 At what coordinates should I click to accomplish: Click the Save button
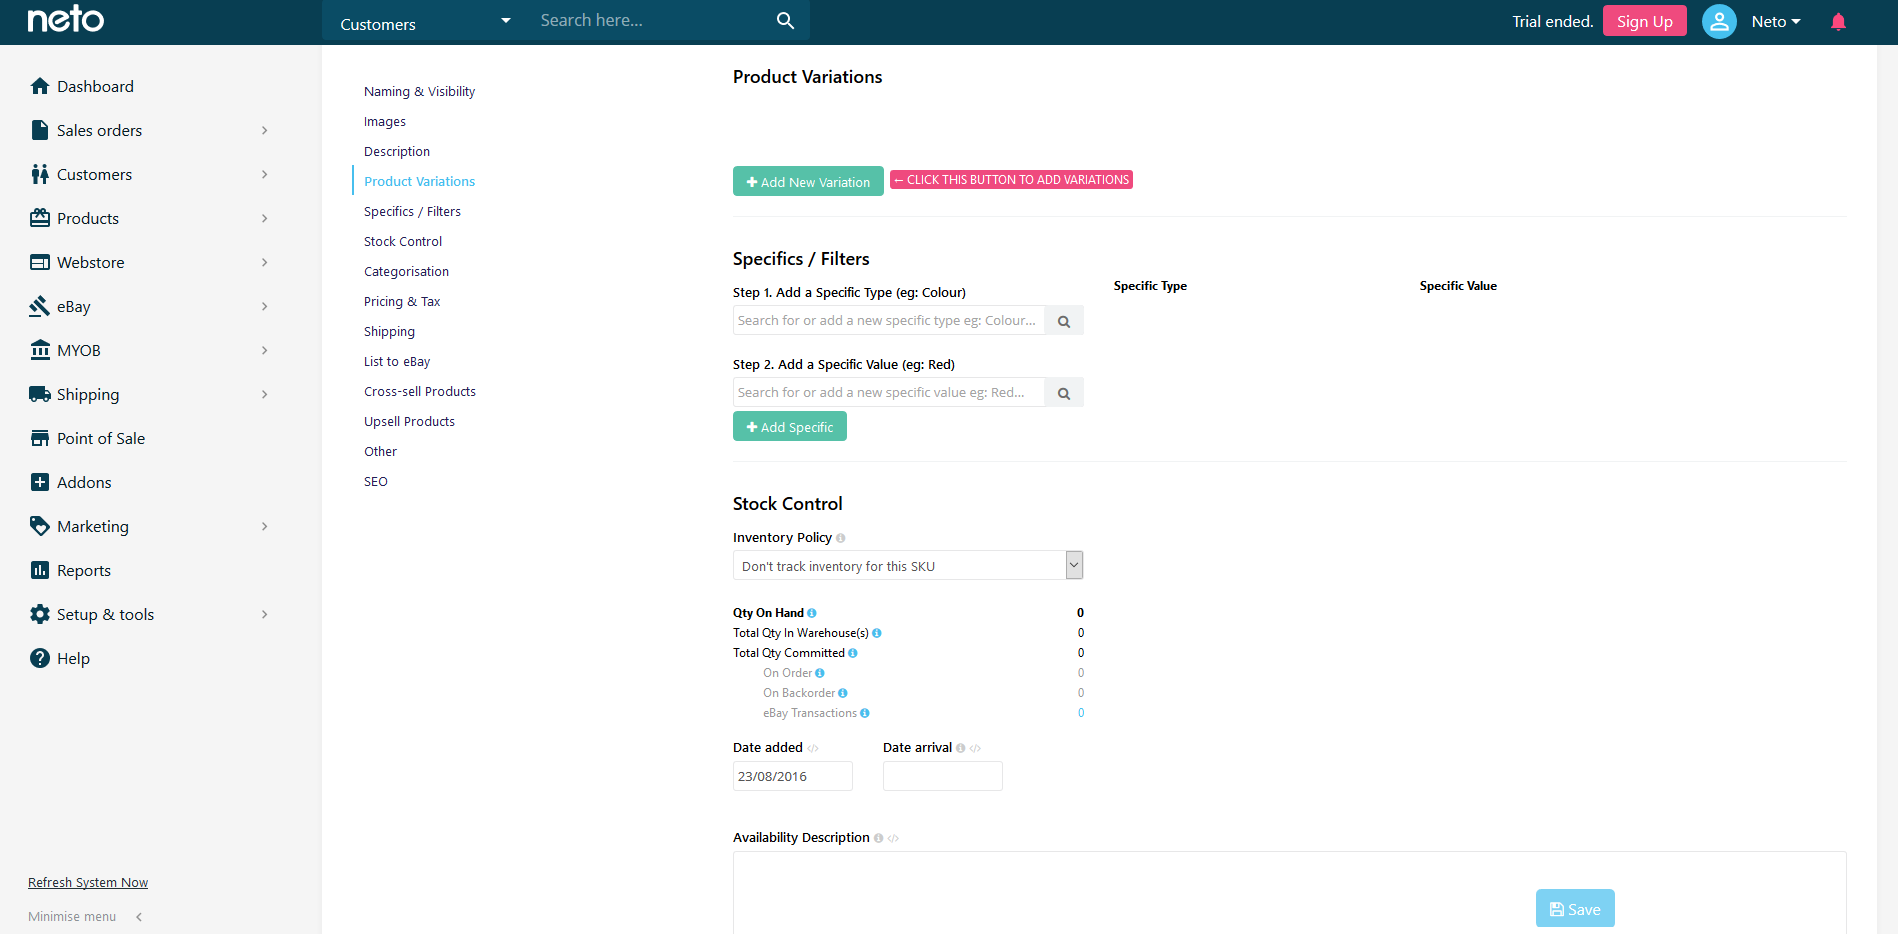tap(1575, 908)
